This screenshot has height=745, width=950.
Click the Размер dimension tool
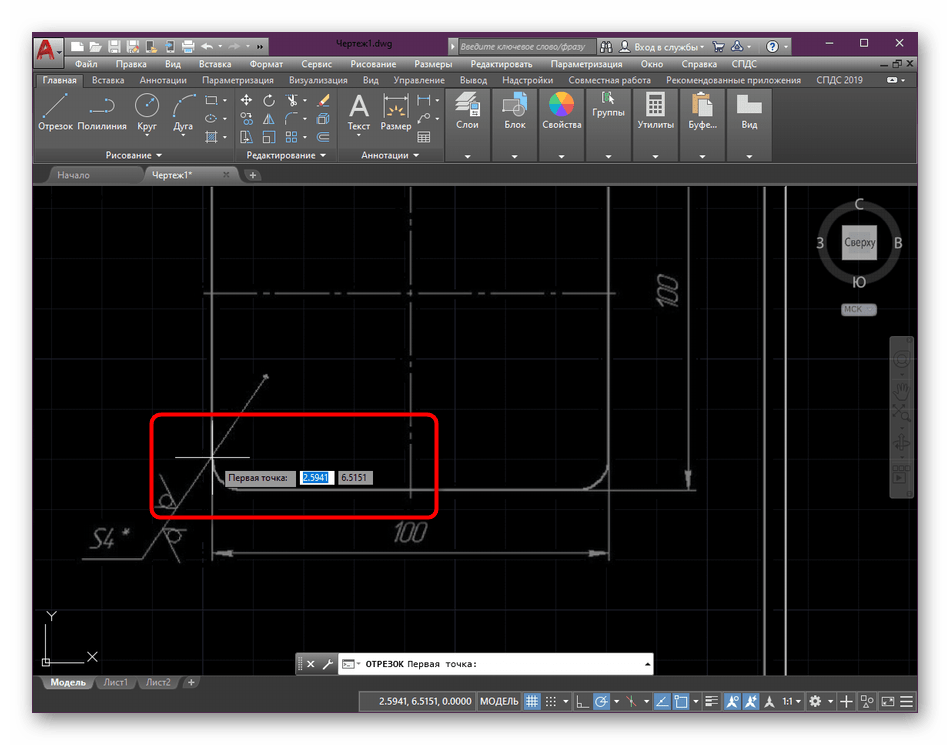point(396,112)
